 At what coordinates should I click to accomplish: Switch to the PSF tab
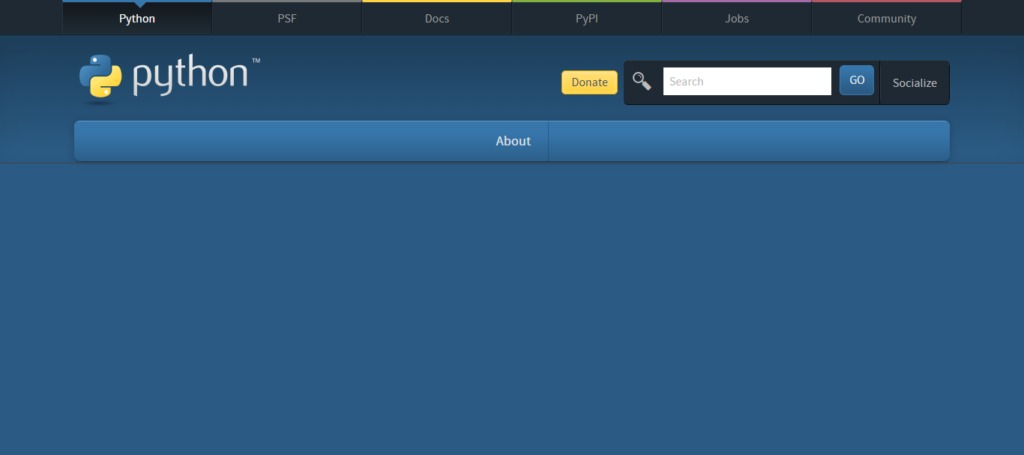pos(287,18)
